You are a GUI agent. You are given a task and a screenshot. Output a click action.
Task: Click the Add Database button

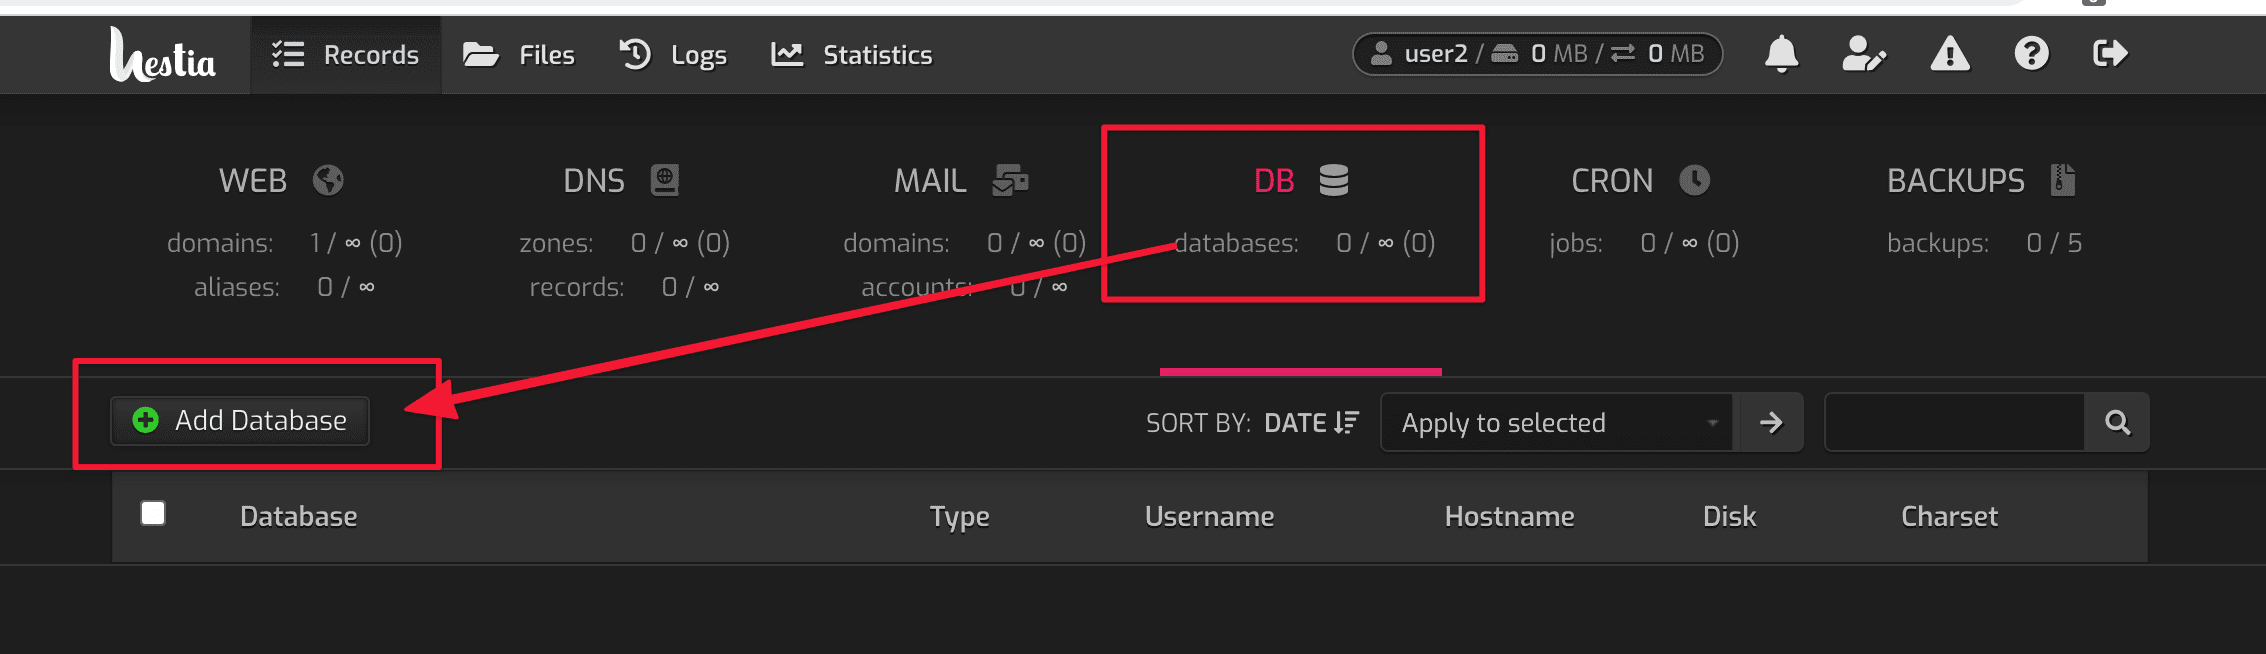tap(239, 421)
